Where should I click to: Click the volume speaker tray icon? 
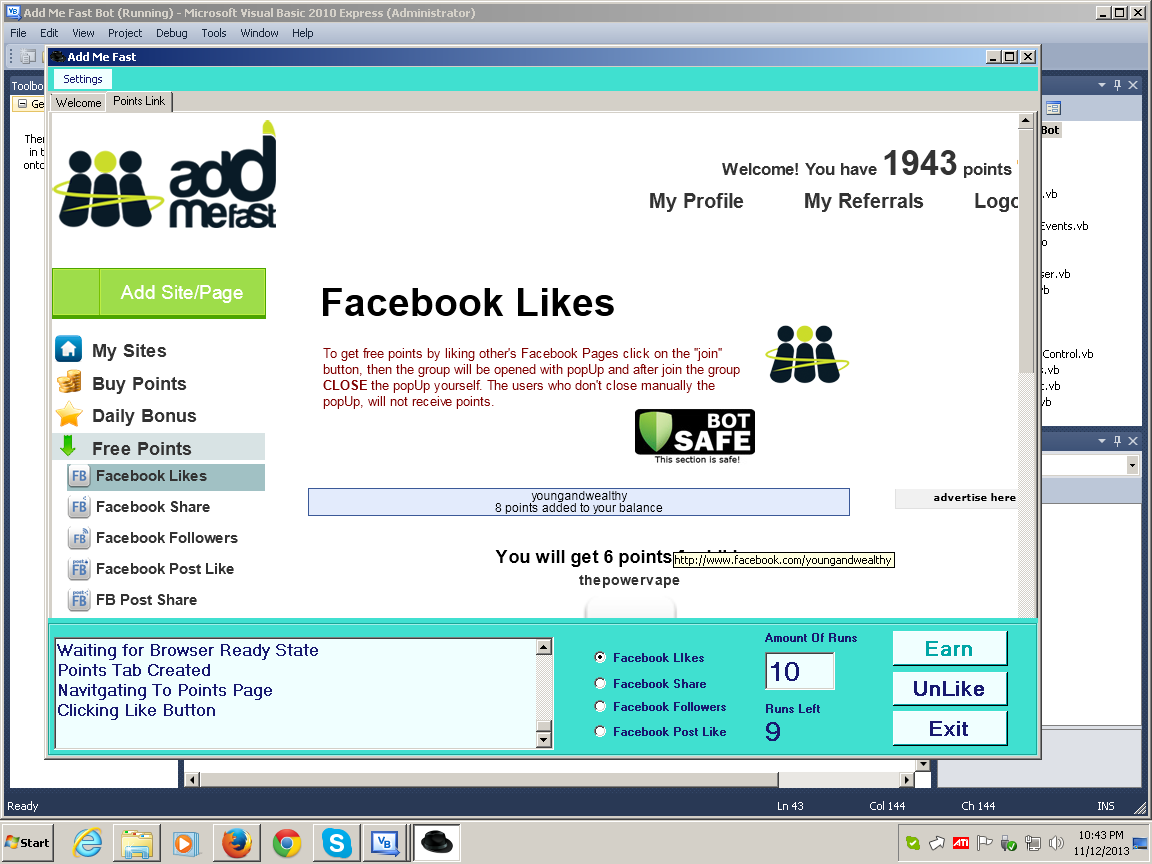point(1056,843)
